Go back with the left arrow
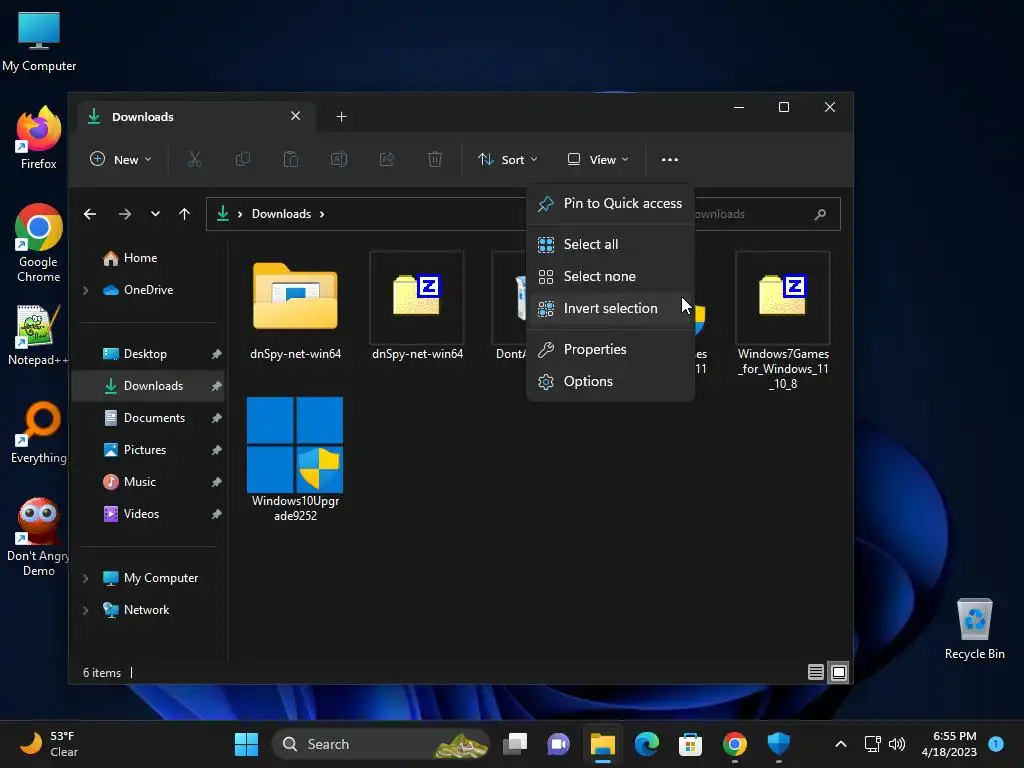Viewport: 1024px width, 768px height. point(90,214)
